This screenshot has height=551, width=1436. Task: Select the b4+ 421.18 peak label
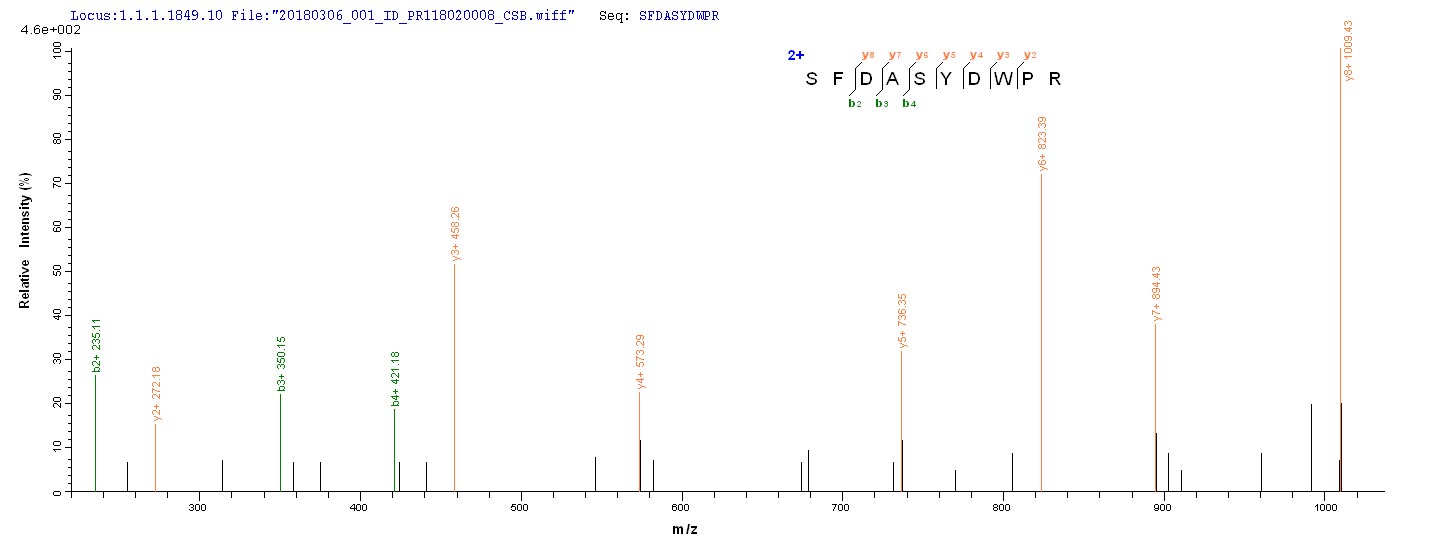(396, 378)
